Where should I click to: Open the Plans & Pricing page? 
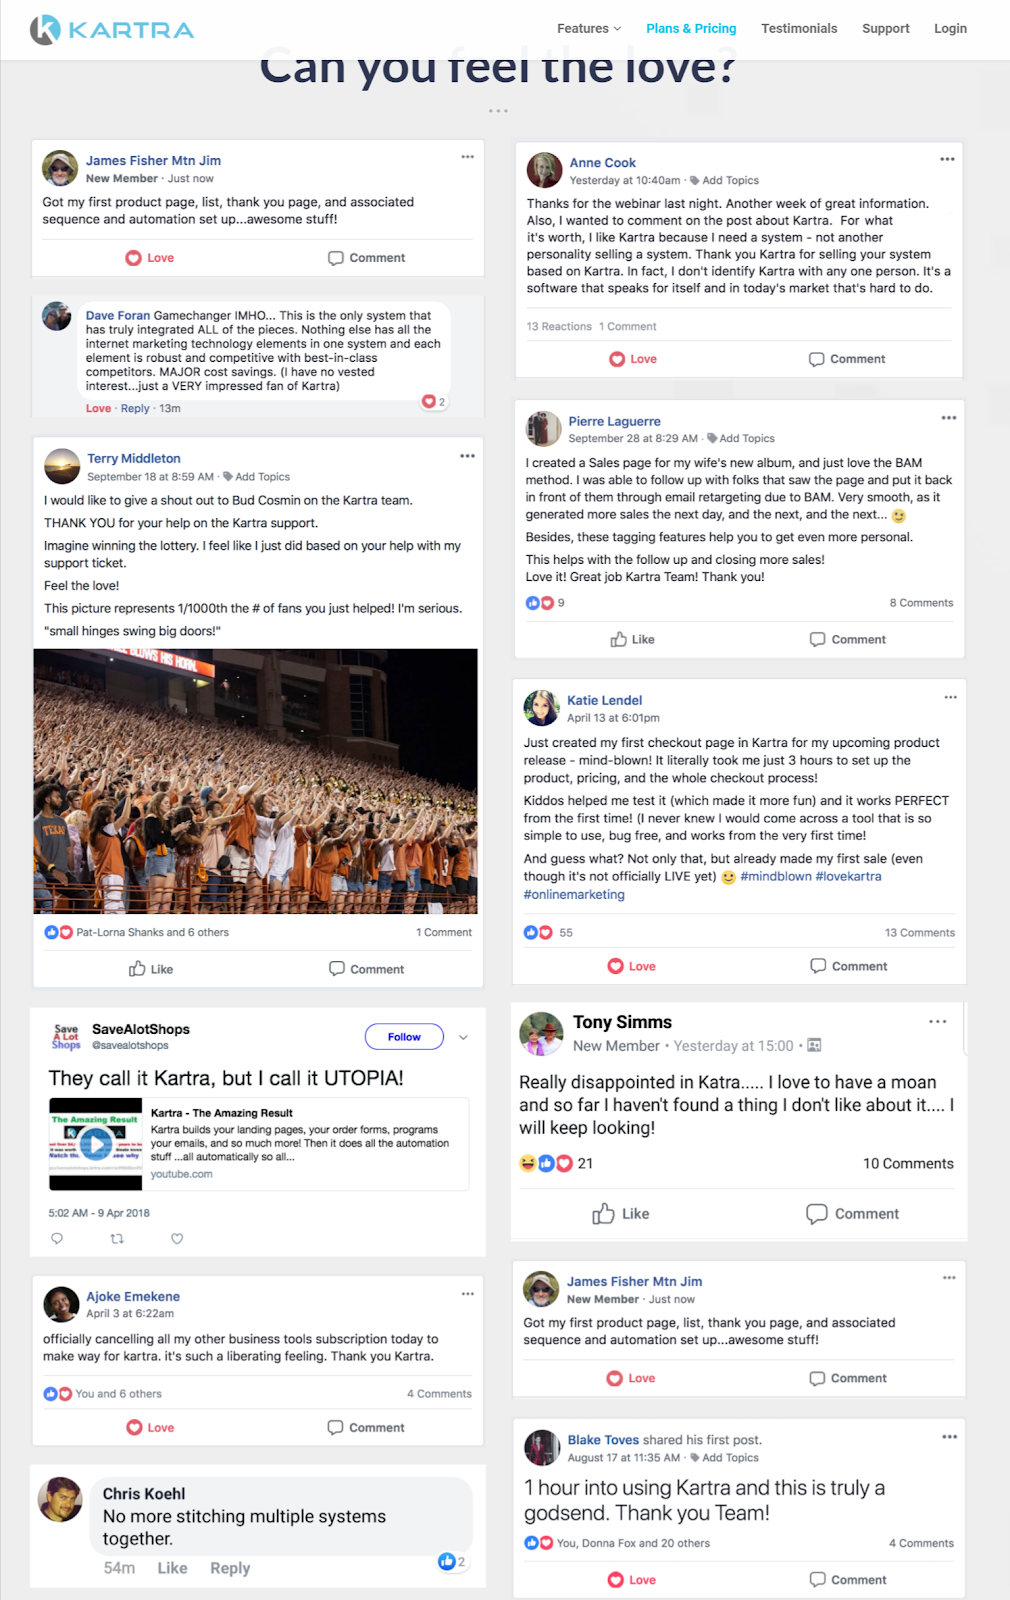tap(691, 28)
